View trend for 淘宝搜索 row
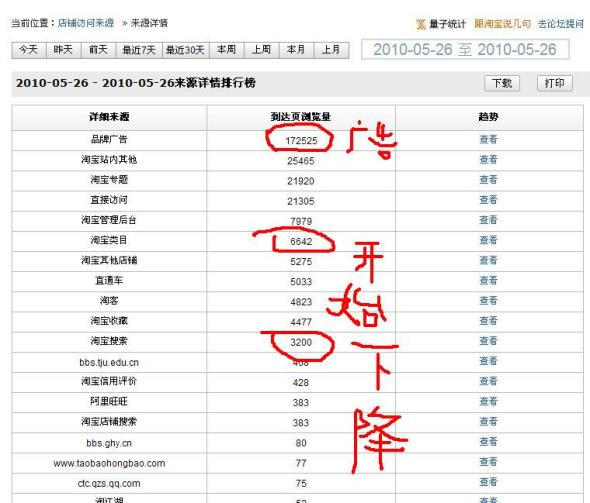 pyautogui.click(x=488, y=341)
